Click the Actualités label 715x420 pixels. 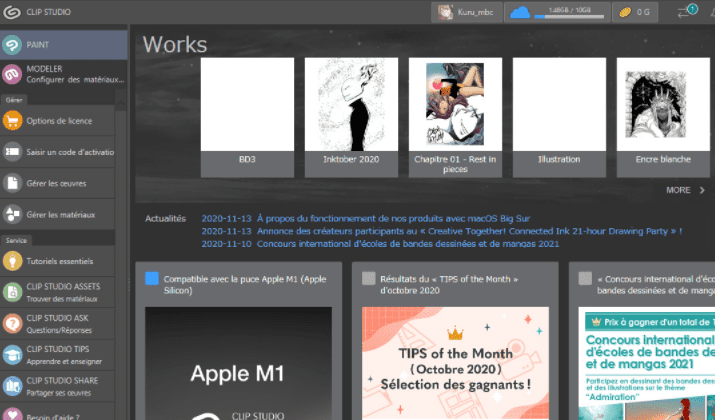click(x=165, y=218)
